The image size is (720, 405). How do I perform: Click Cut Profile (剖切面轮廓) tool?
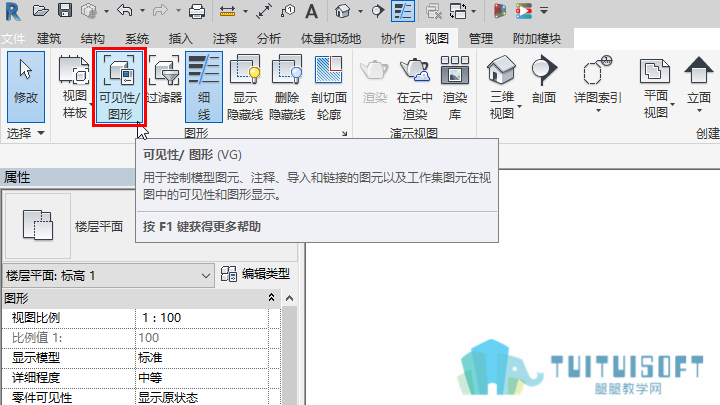pos(329,87)
